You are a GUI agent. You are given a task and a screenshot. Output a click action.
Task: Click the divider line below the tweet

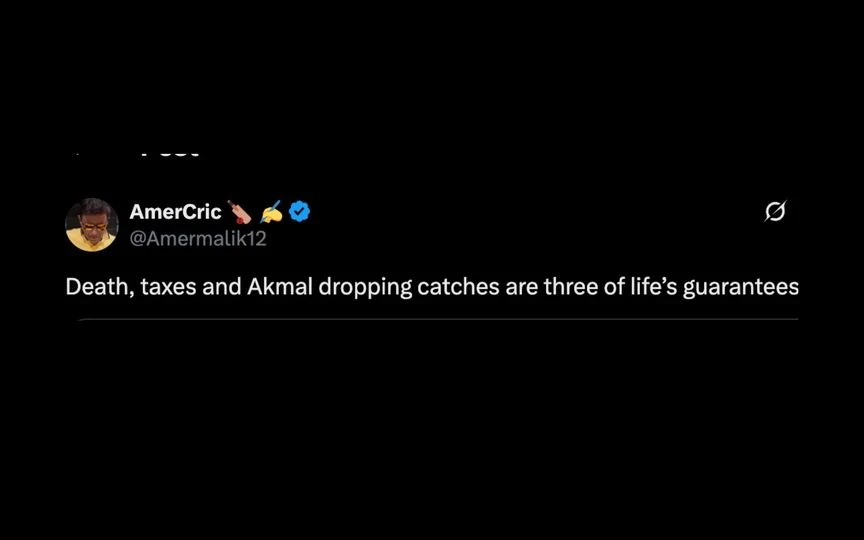438,319
